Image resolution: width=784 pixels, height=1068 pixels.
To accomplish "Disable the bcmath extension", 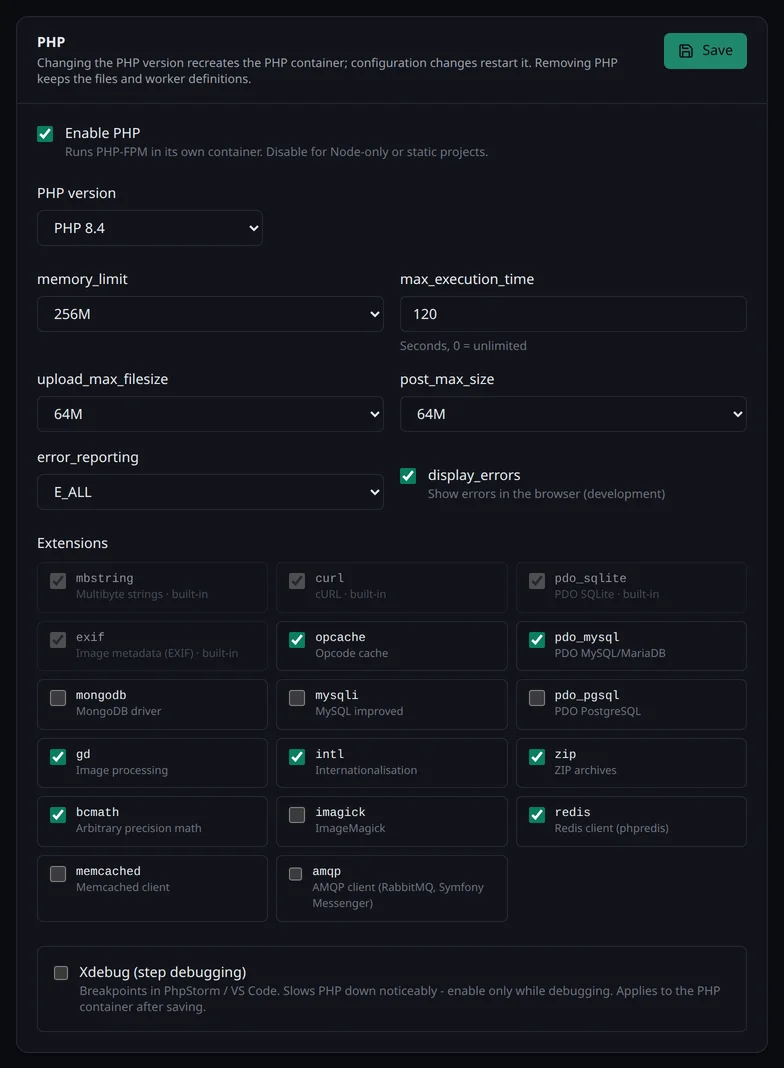I will click(58, 815).
